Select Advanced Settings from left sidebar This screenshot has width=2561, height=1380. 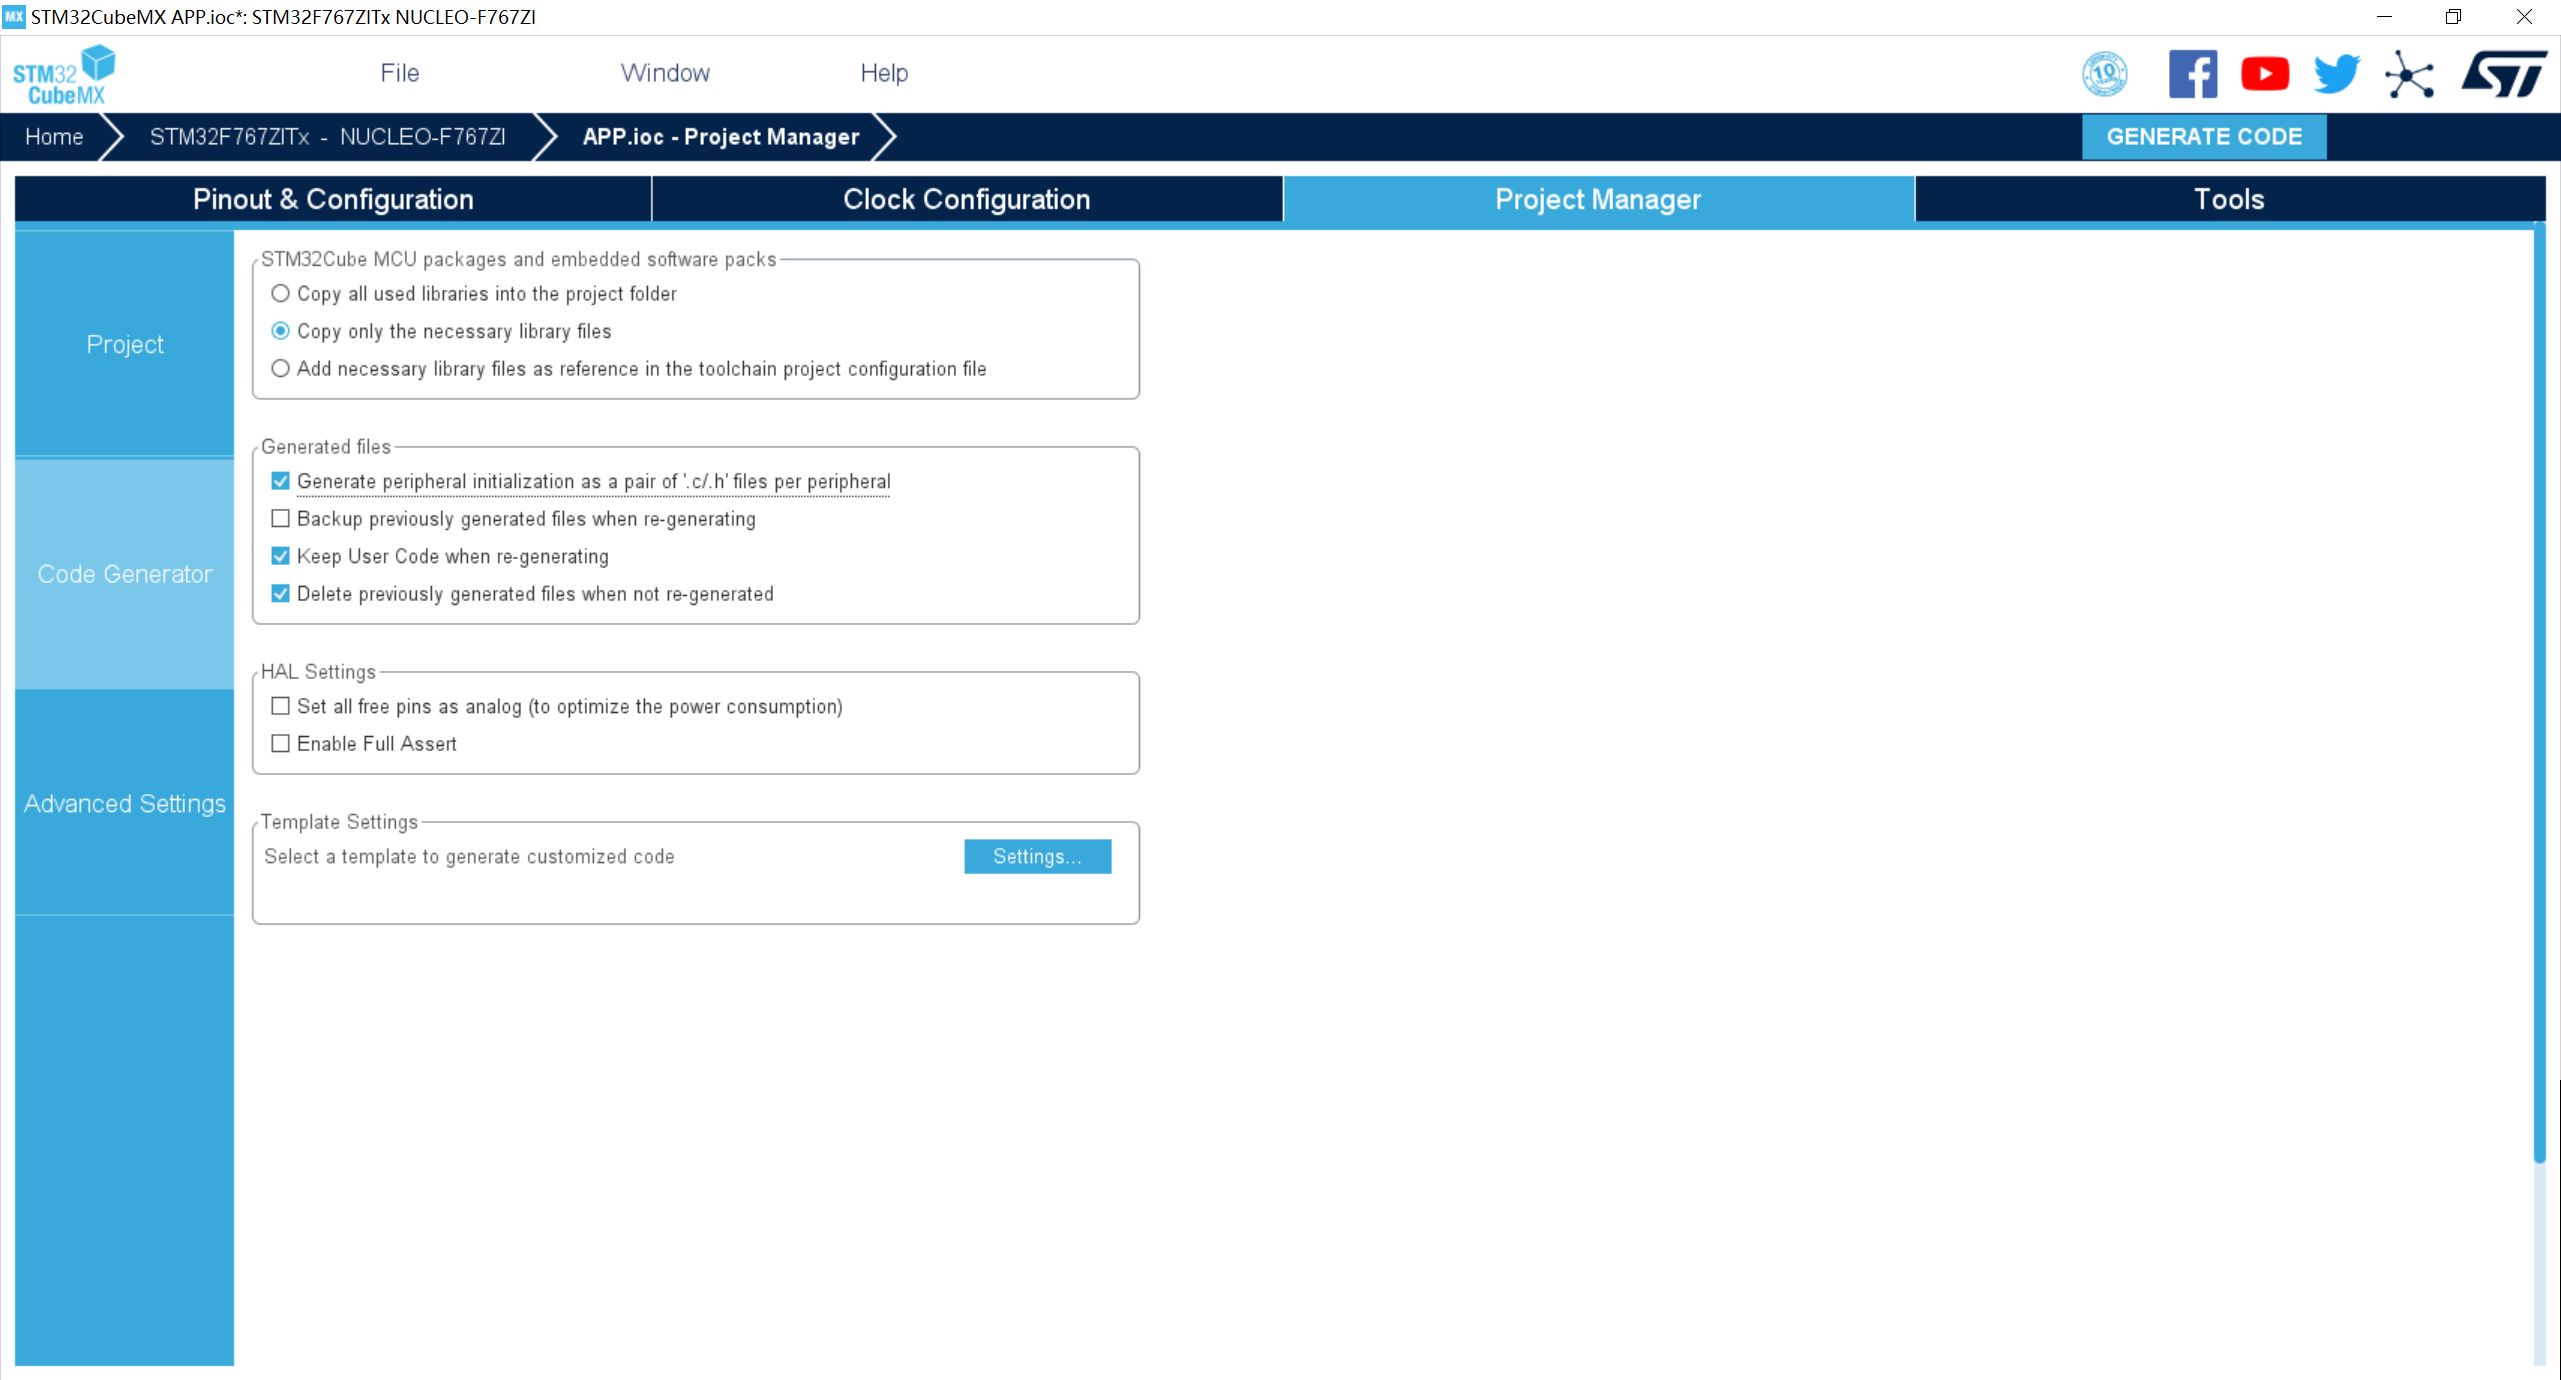126,804
